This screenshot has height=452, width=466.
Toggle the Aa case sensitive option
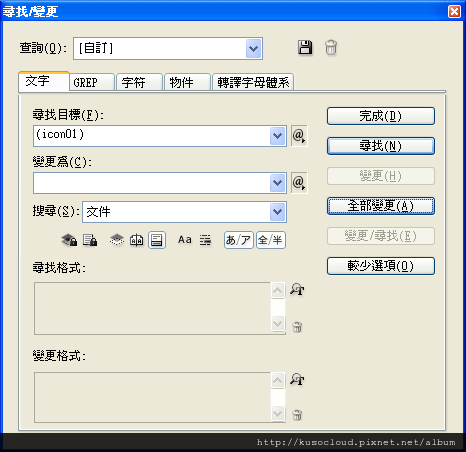185,240
